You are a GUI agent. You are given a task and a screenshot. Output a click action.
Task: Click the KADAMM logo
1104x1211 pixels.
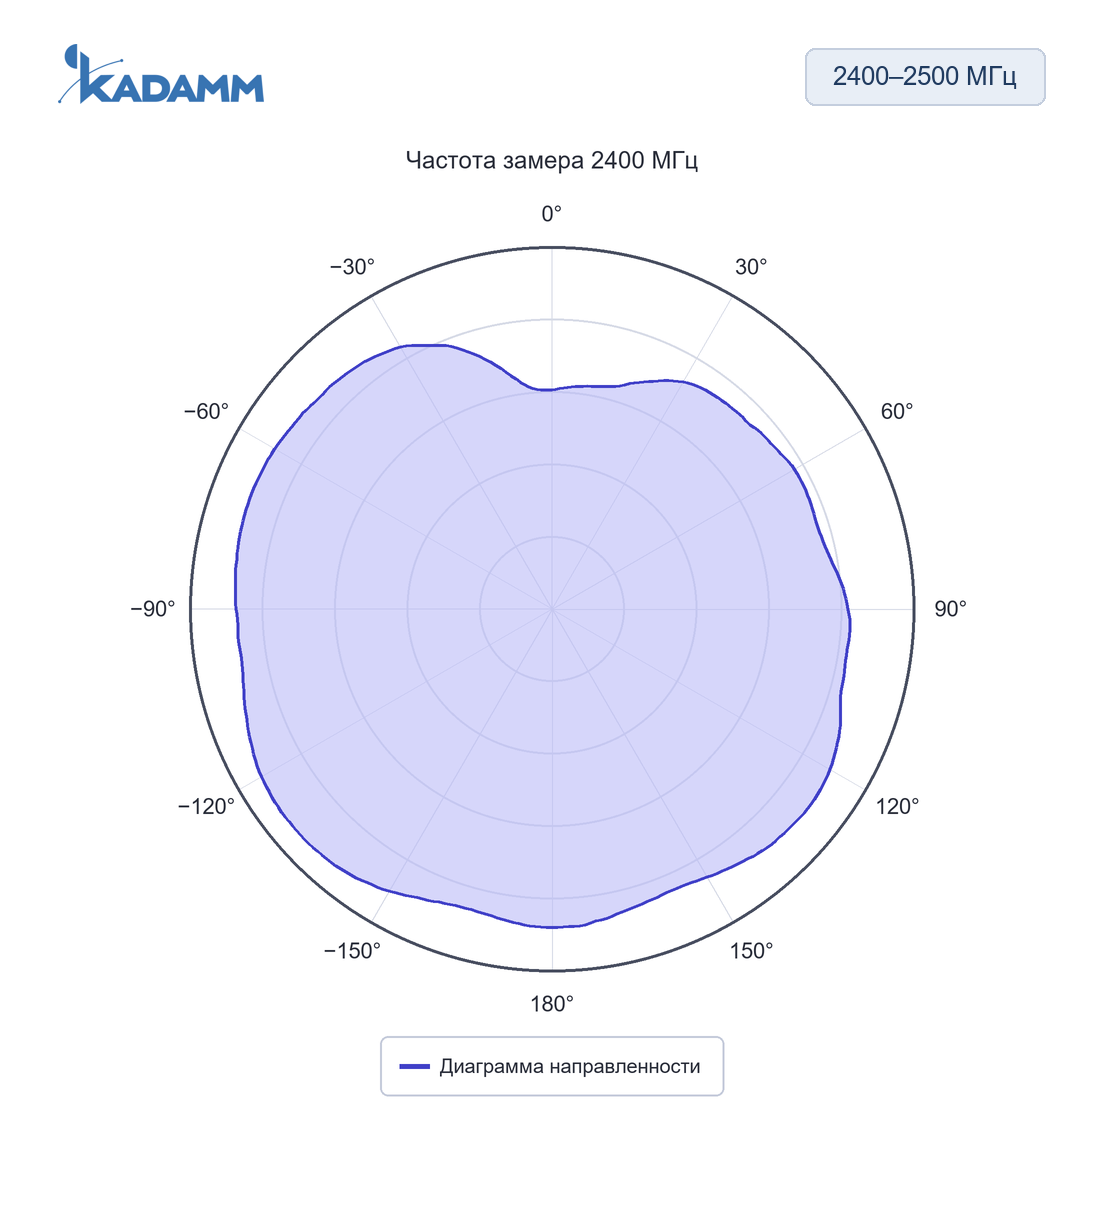tap(161, 74)
